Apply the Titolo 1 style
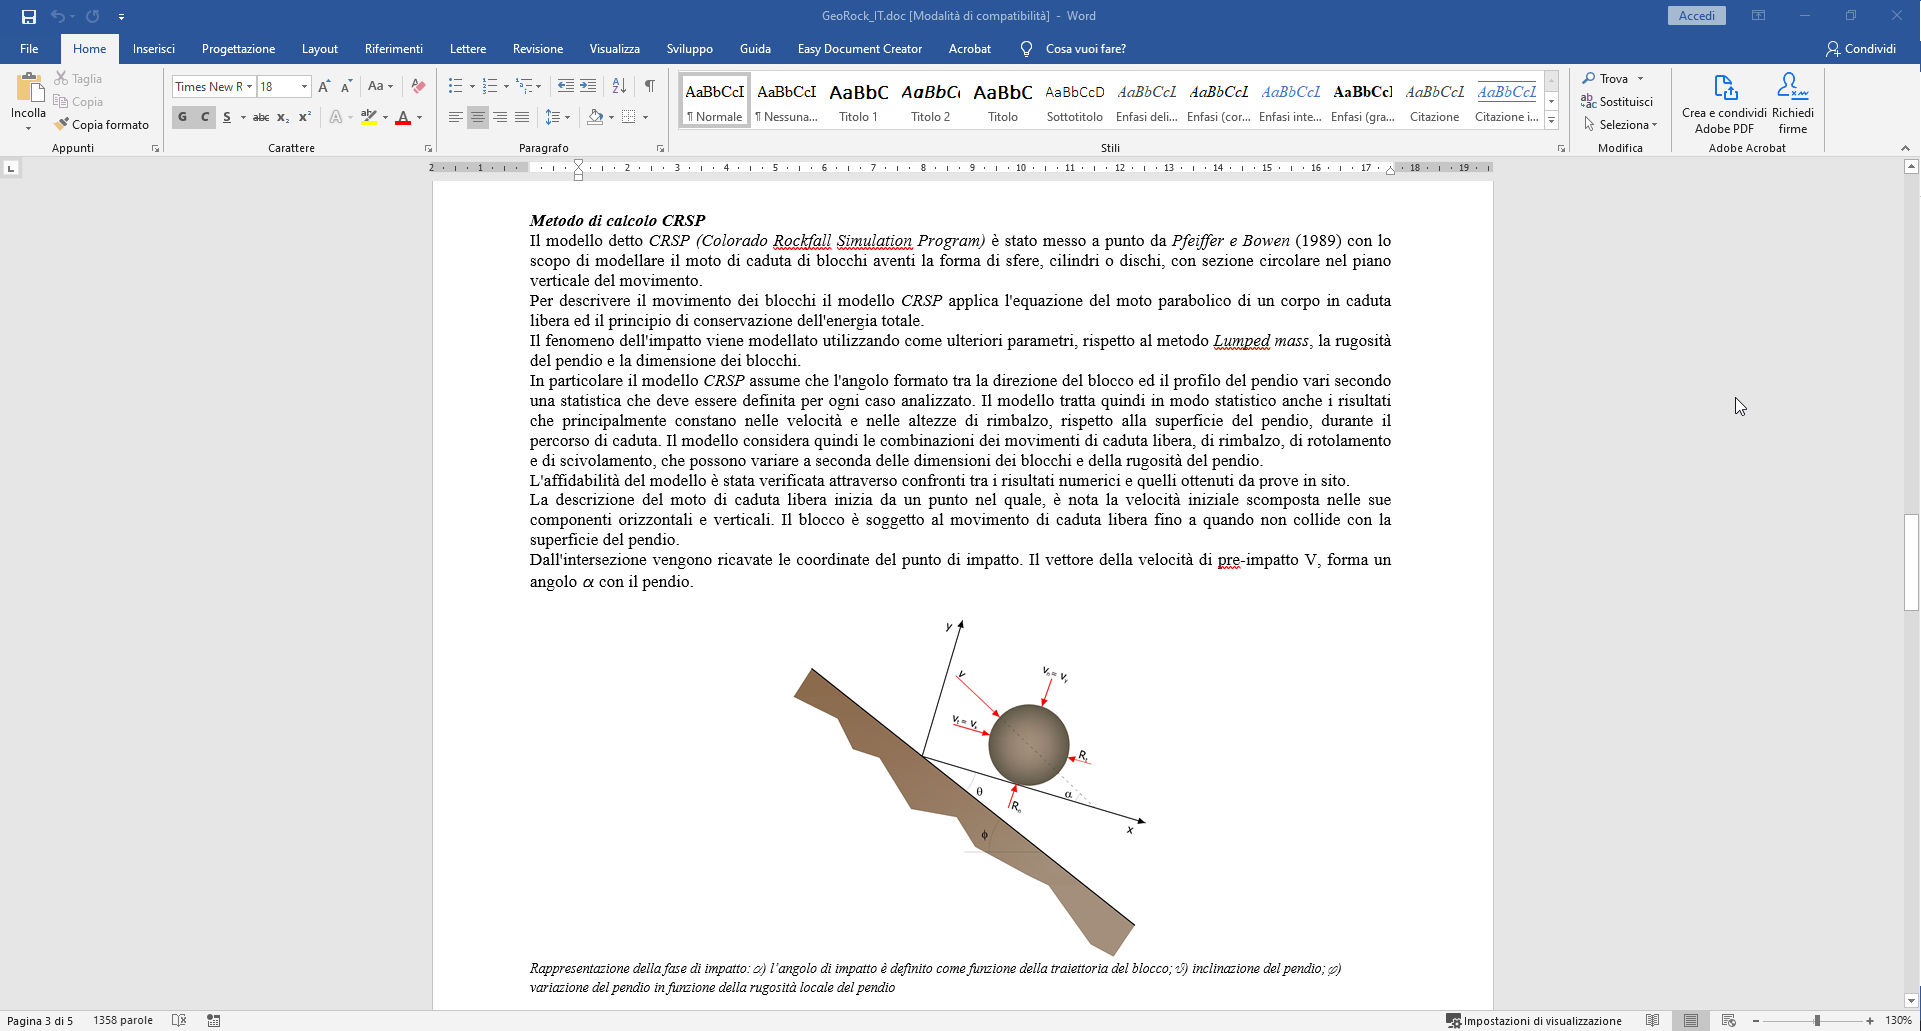 [x=858, y=100]
